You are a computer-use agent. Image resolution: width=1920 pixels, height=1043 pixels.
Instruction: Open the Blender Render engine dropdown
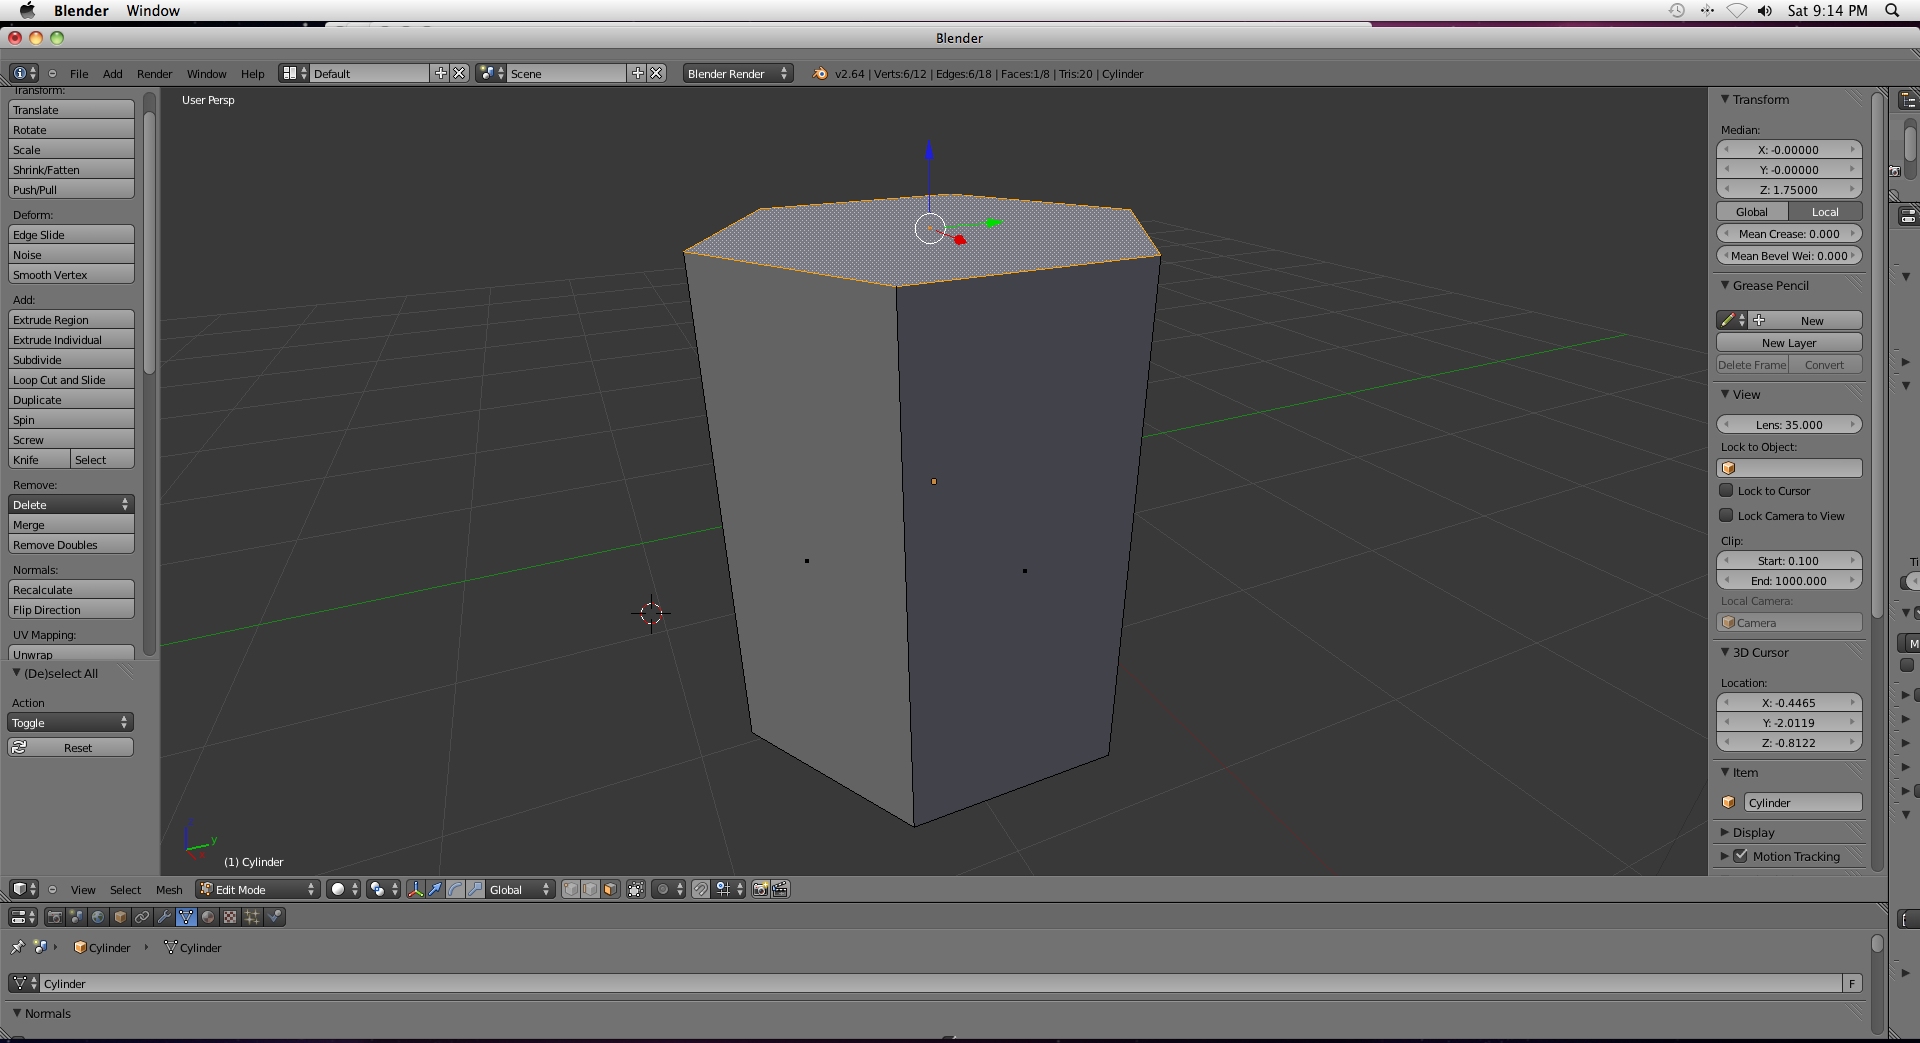pos(738,73)
